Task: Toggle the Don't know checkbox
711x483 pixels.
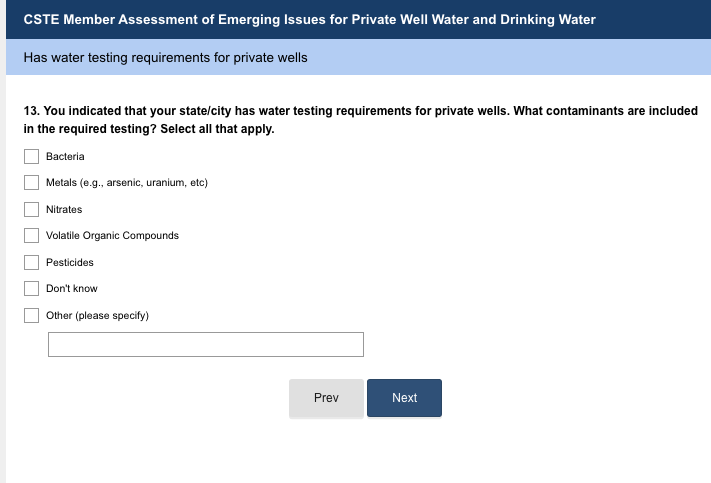Action: [31, 289]
